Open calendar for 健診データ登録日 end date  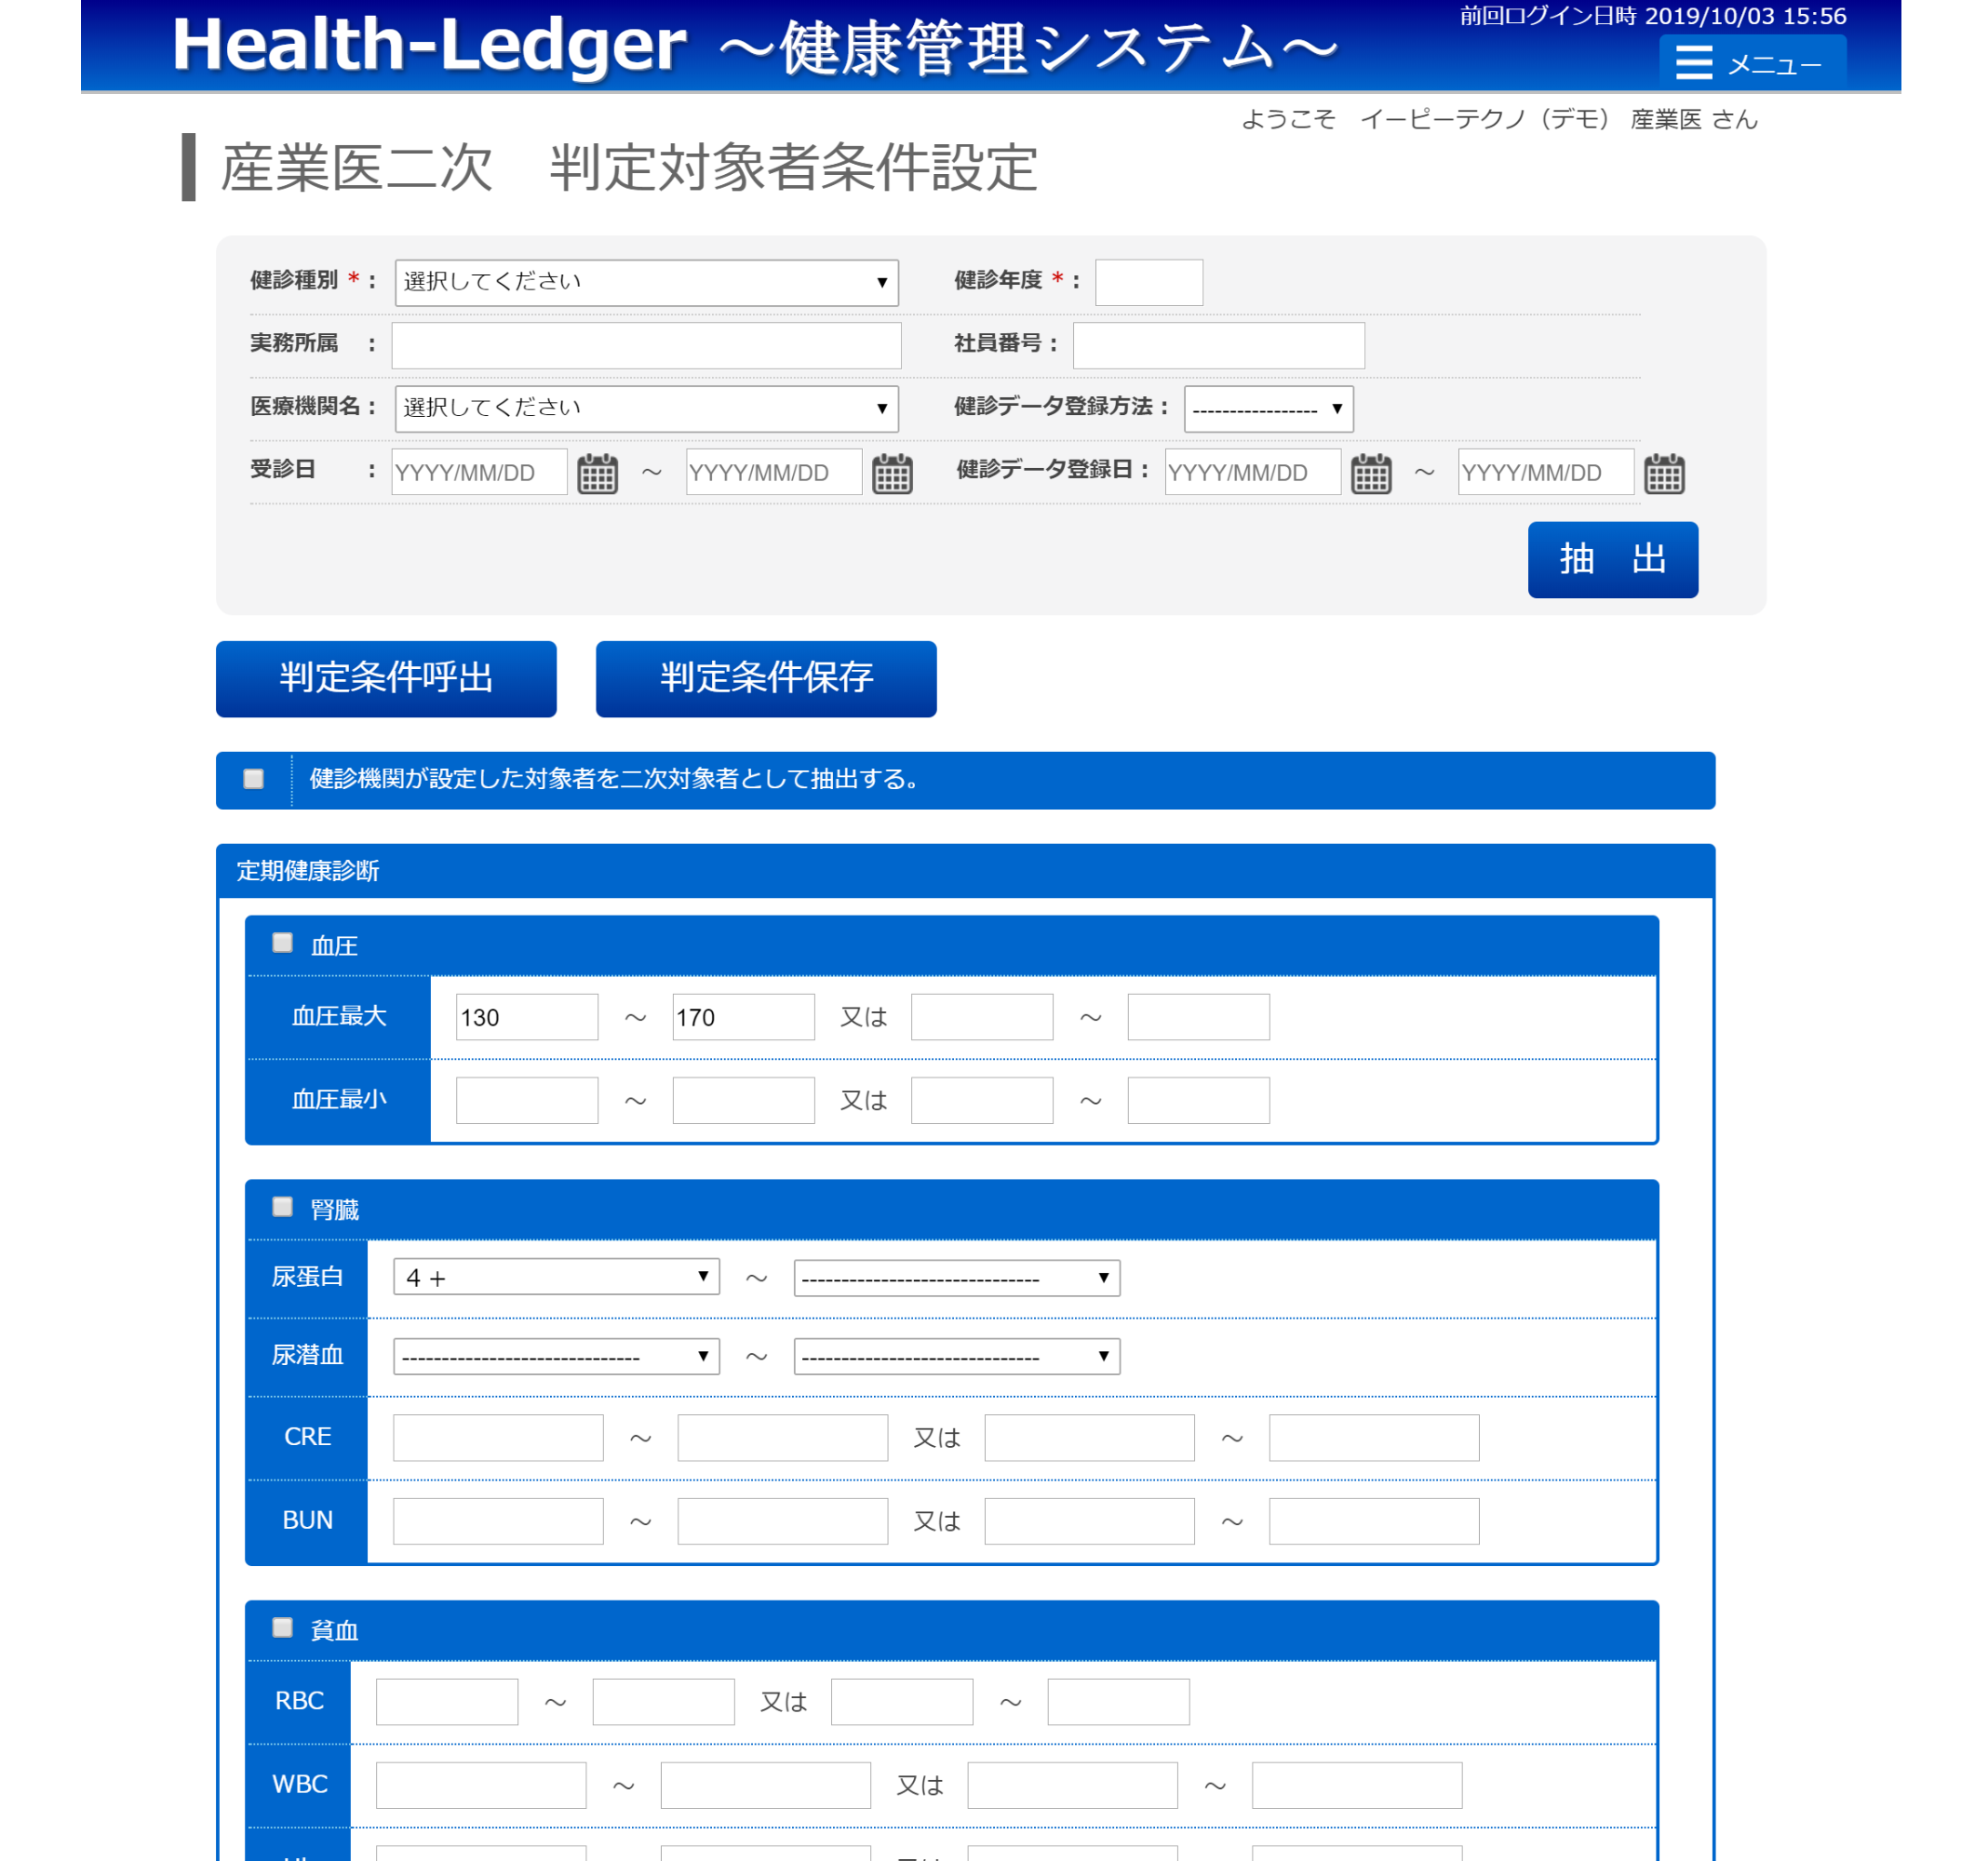[1664, 474]
